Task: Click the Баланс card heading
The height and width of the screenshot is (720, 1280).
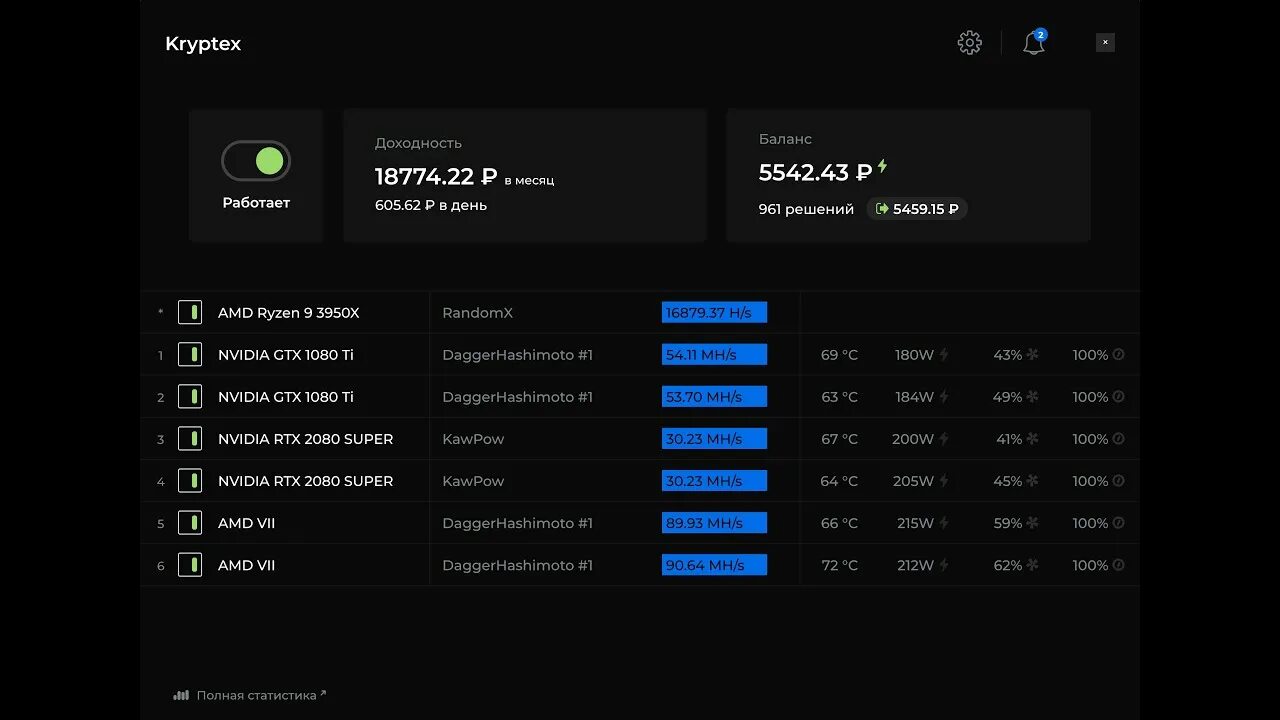Action: point(785,139)
